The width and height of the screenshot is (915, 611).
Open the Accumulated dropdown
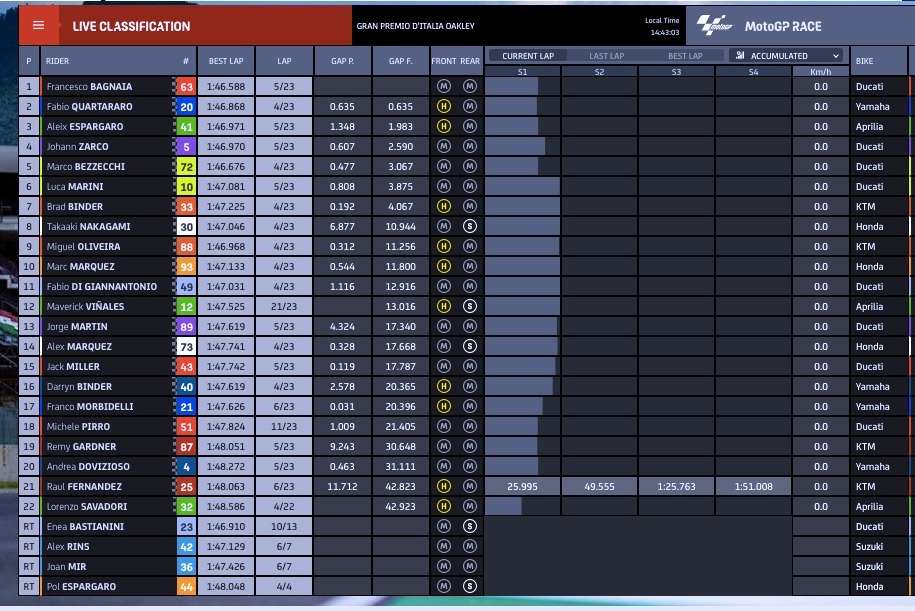click(786, 56)
